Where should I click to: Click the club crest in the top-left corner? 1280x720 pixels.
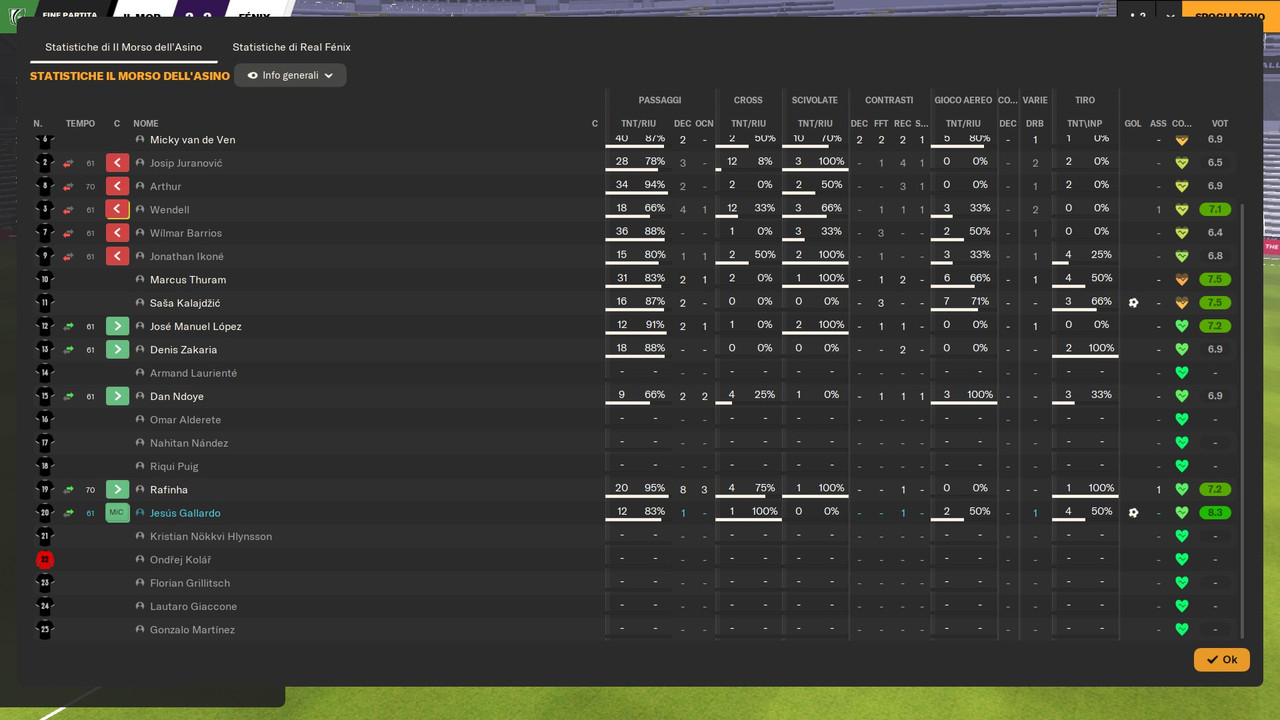coord(16,14)
